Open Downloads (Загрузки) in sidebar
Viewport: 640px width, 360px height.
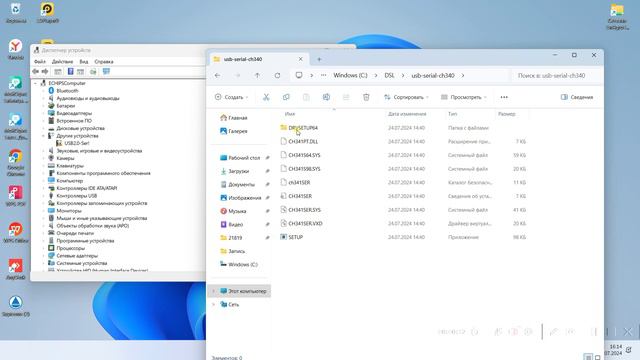point(235,171)
